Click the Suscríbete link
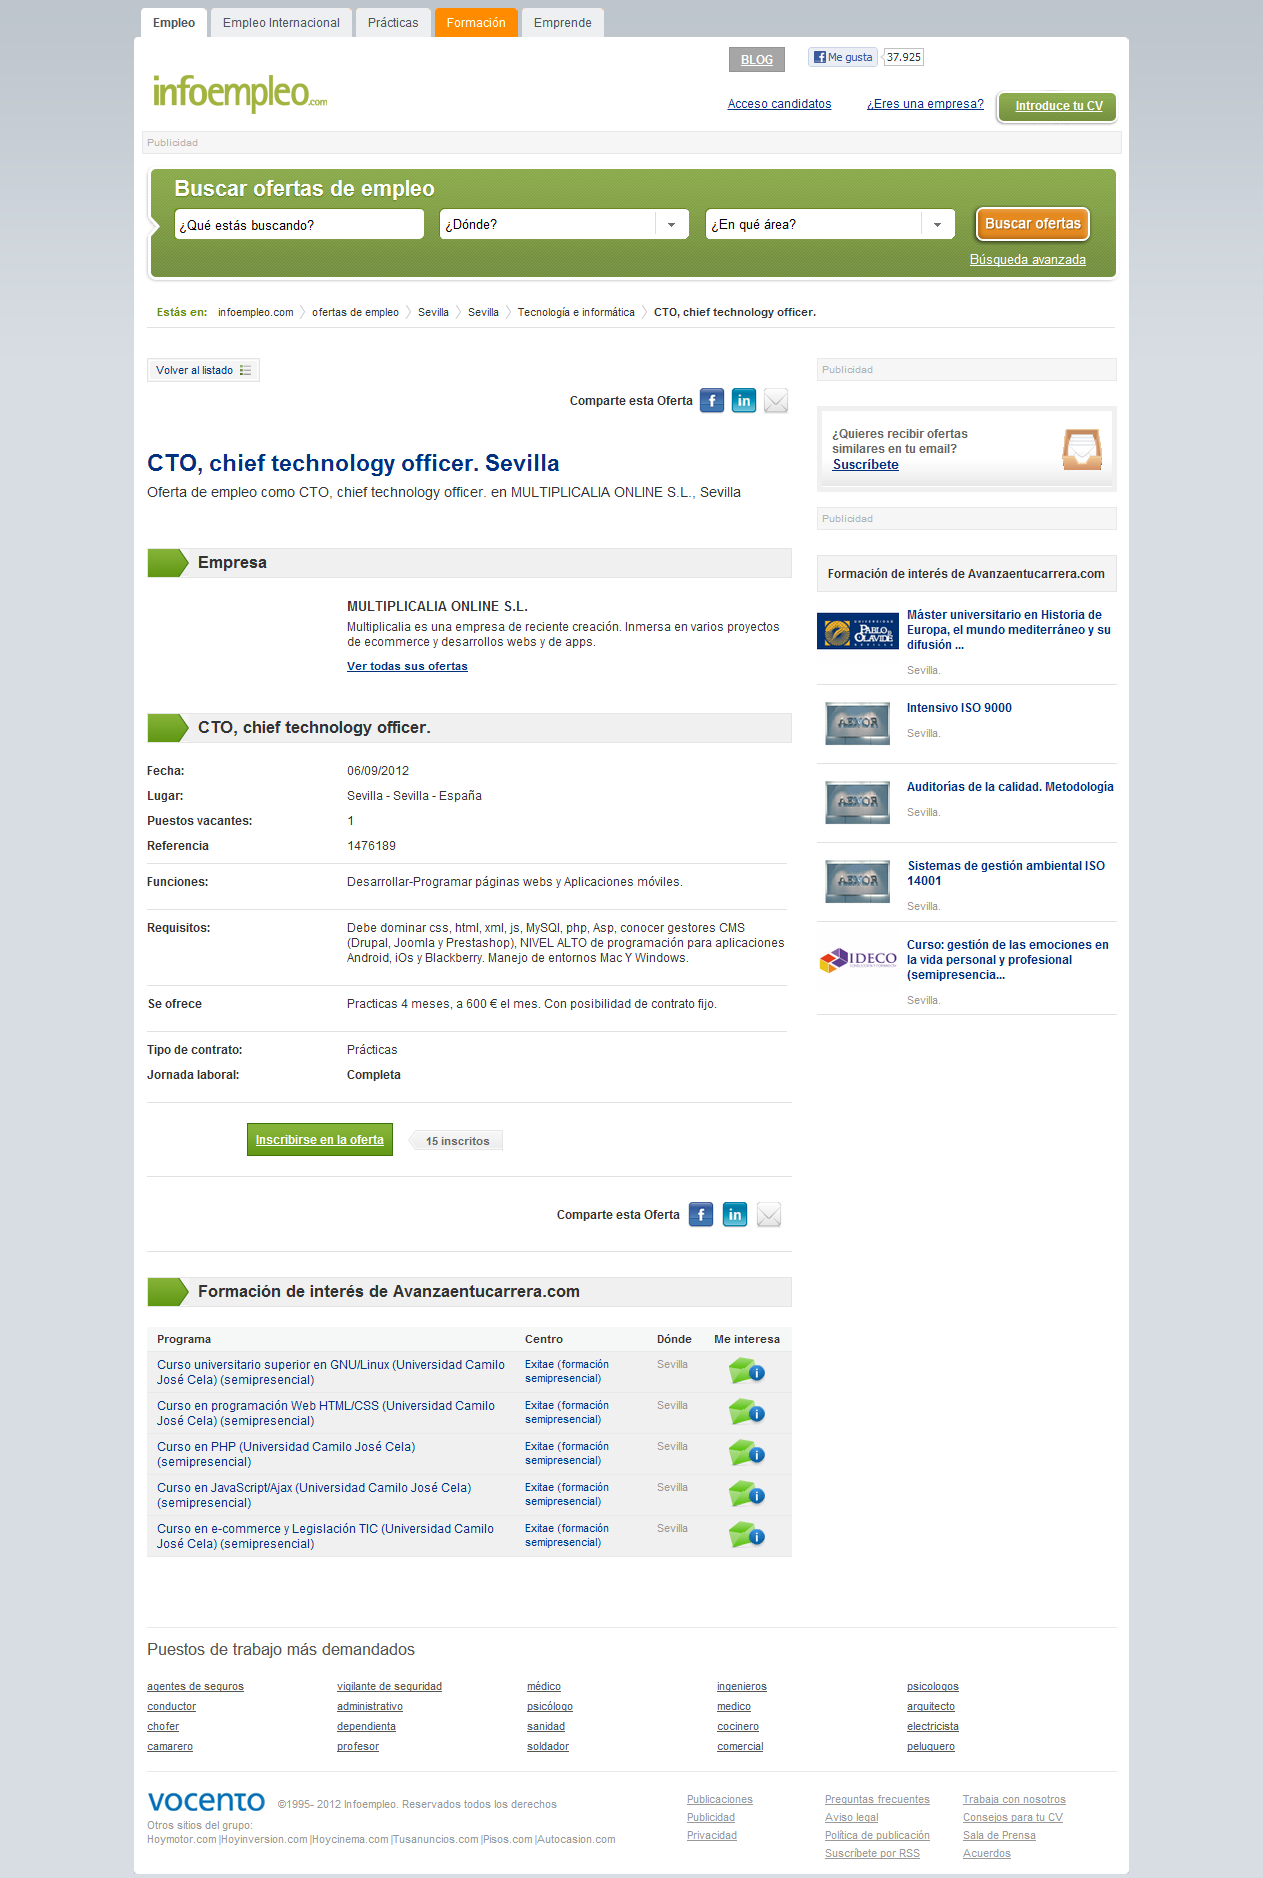Viewport: 1263px width, 1878px height. click(866, 465)
